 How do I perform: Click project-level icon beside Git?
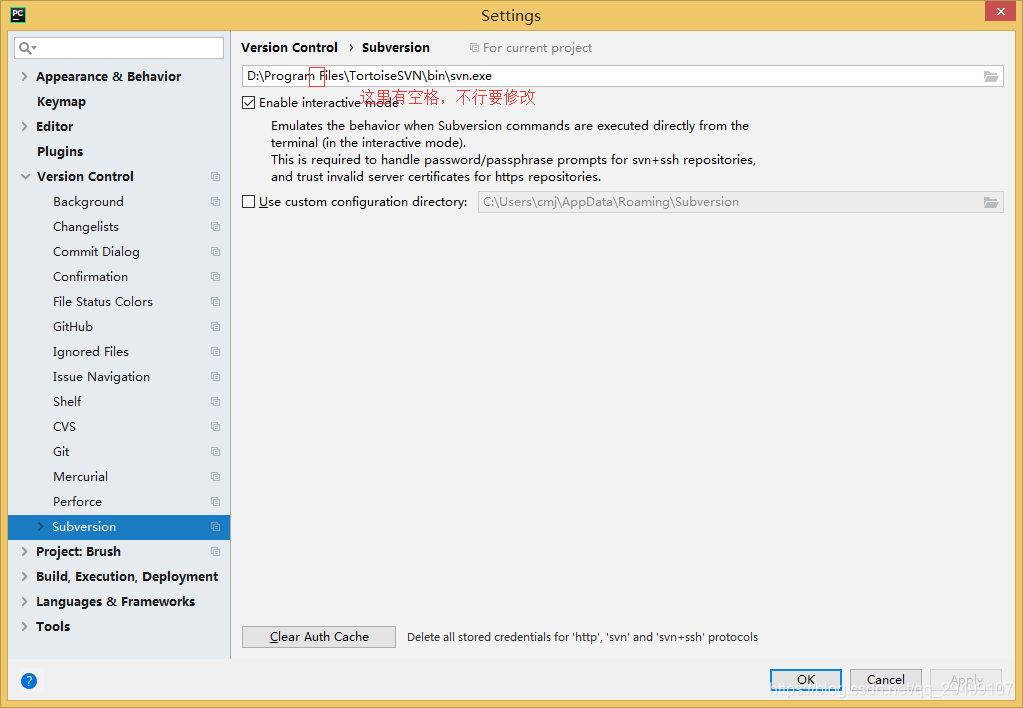pos(215,452)
